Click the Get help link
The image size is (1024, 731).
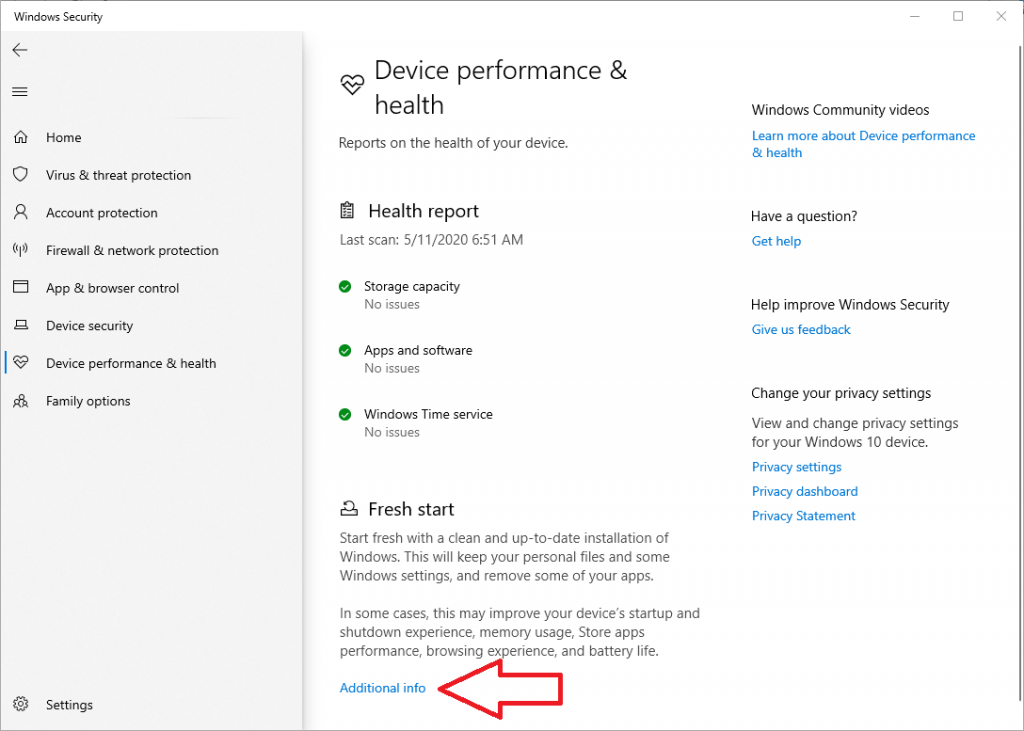point(776,241)
